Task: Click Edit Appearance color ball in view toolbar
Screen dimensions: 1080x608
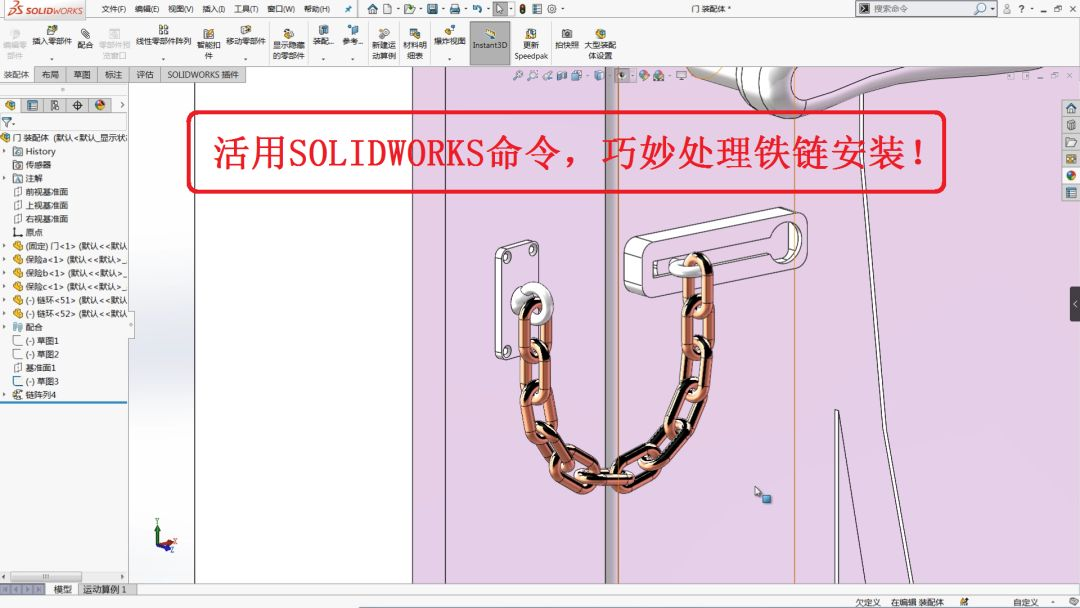Action: pos(643,75)
